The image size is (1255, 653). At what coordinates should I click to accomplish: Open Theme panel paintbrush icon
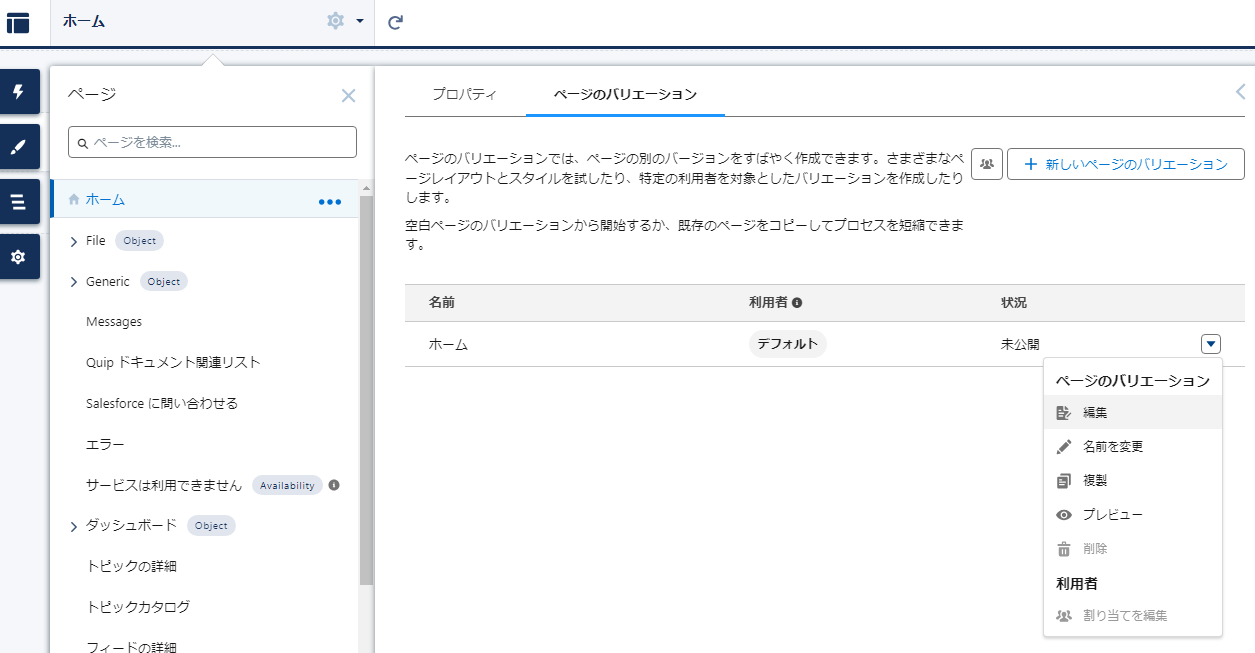19,147
